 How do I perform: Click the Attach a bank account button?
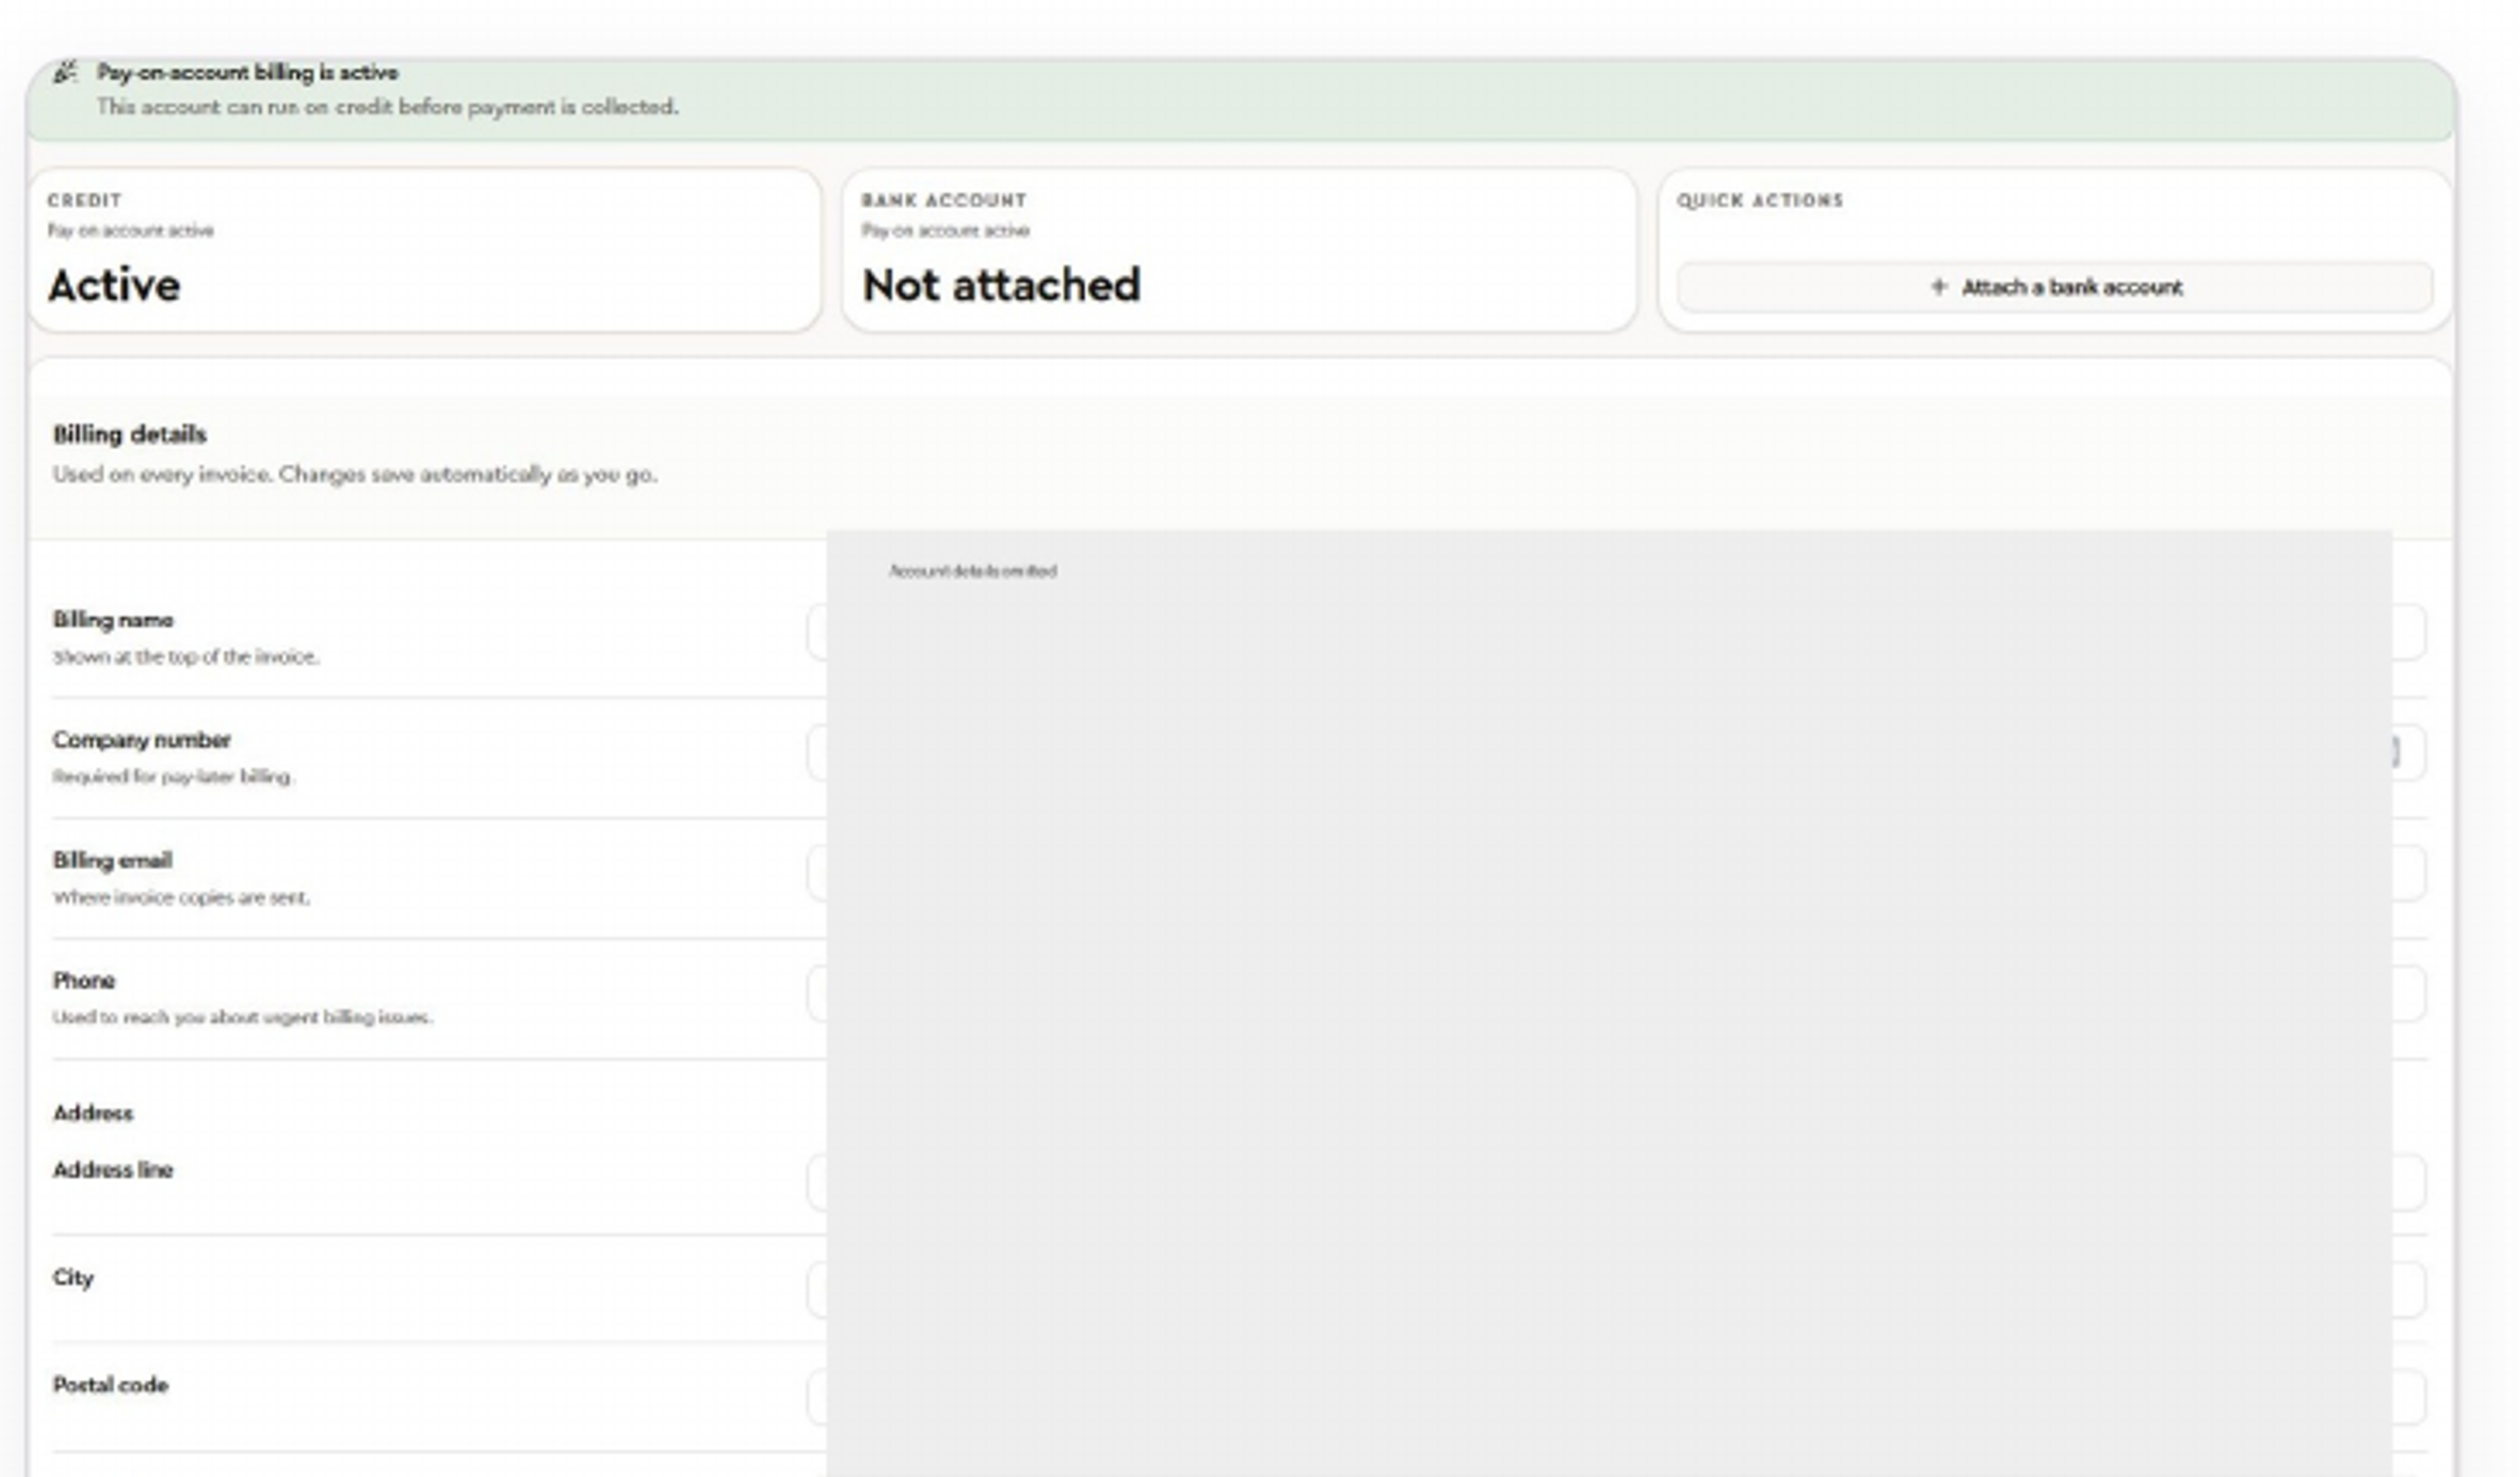point(2055,287)
